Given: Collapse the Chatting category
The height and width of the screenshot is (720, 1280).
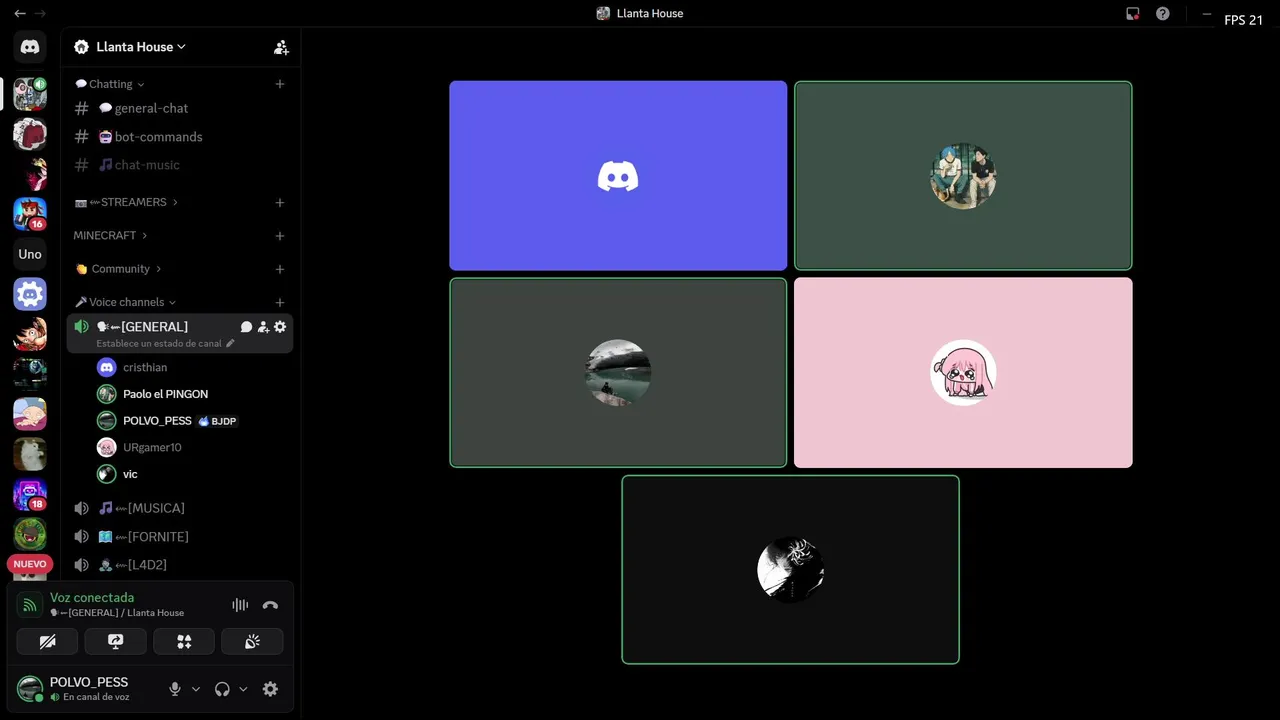Looking at the screenshot, I should pyautogui.click(x=110, y=84).
